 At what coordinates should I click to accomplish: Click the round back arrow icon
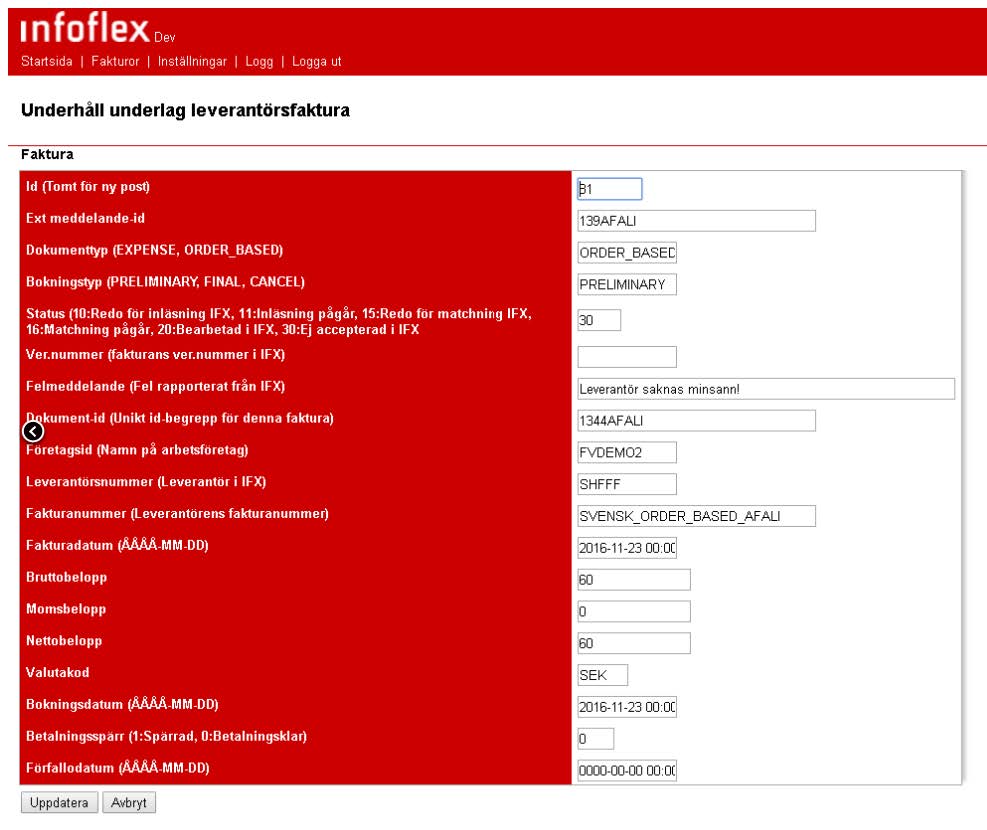pyautogui.click(x=33, y=431)
